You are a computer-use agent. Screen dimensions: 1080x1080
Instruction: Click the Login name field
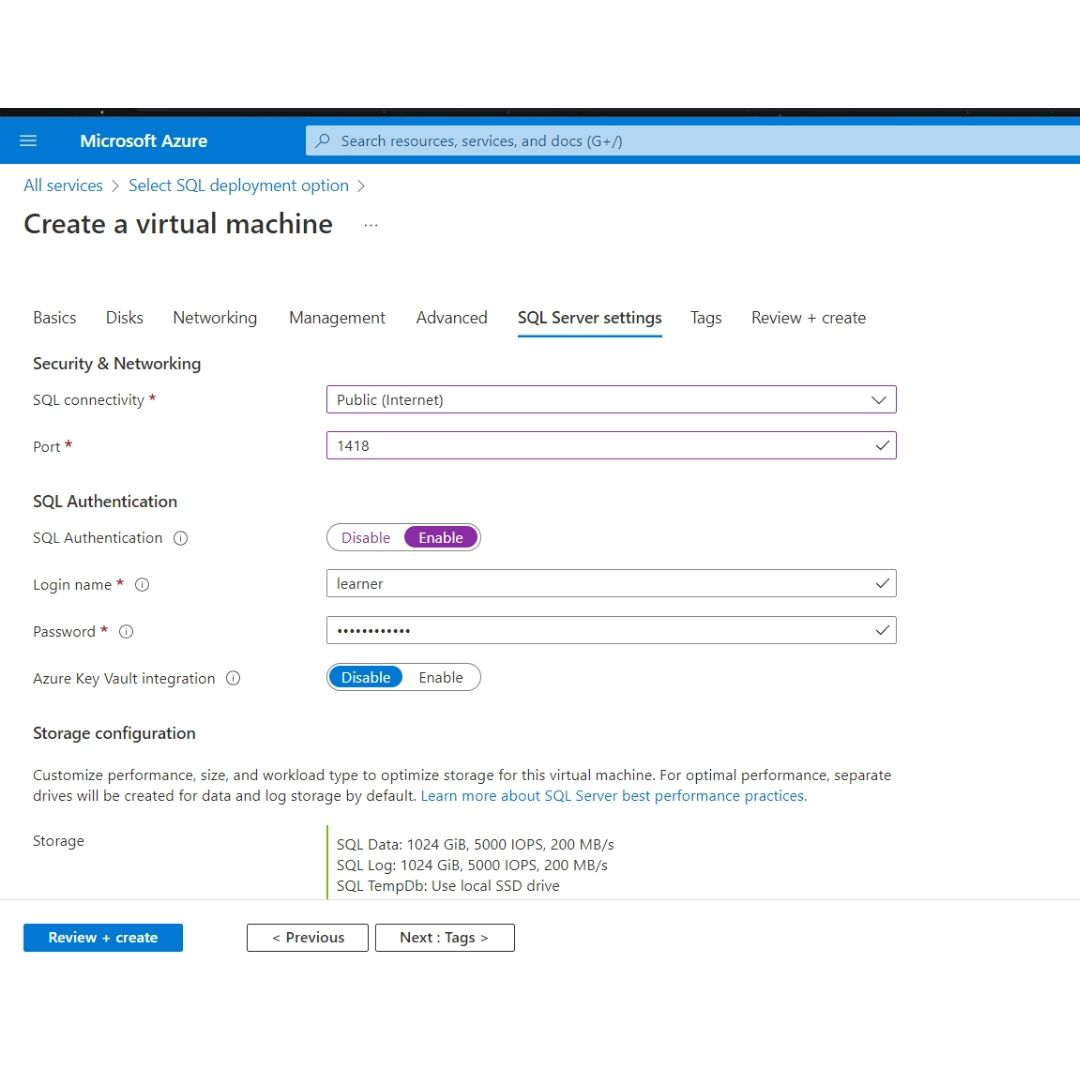click(x=612, y=583)
